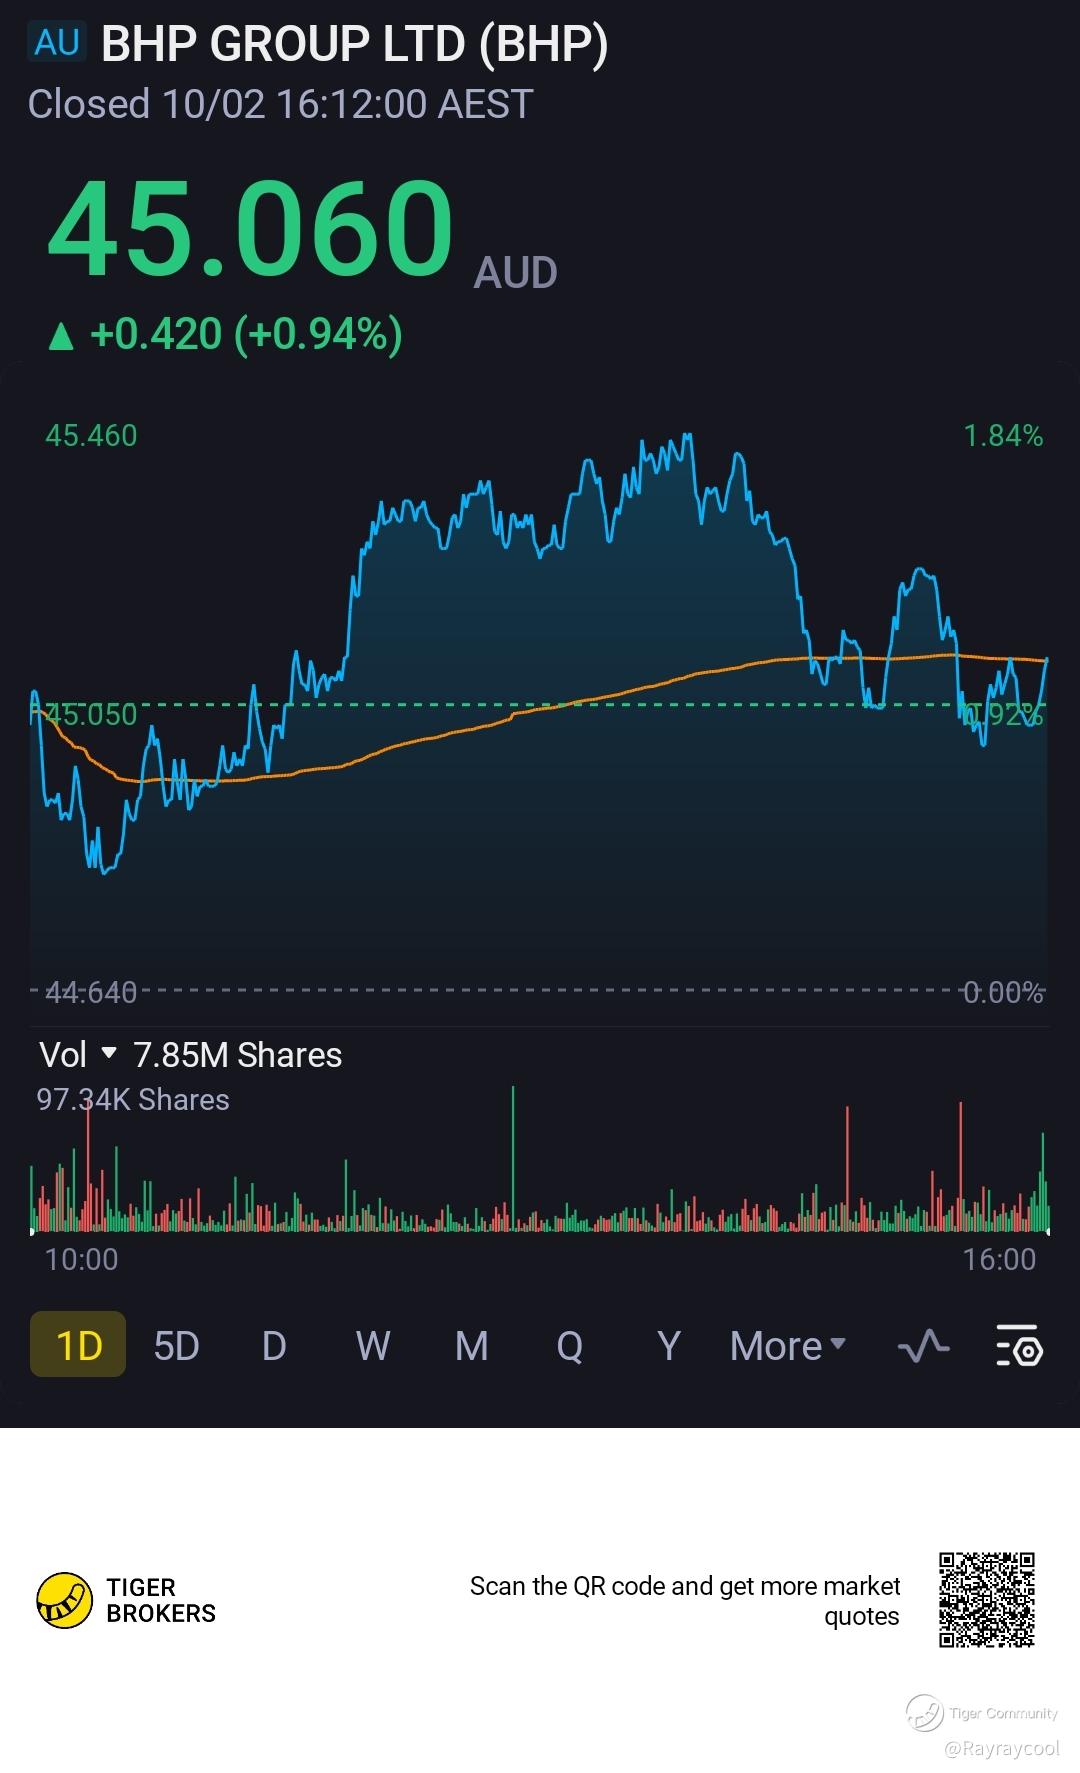Screen dimensions: 1080x1773
Task: Open chart settings list-gear icon
Action: coord(1020,1346)
